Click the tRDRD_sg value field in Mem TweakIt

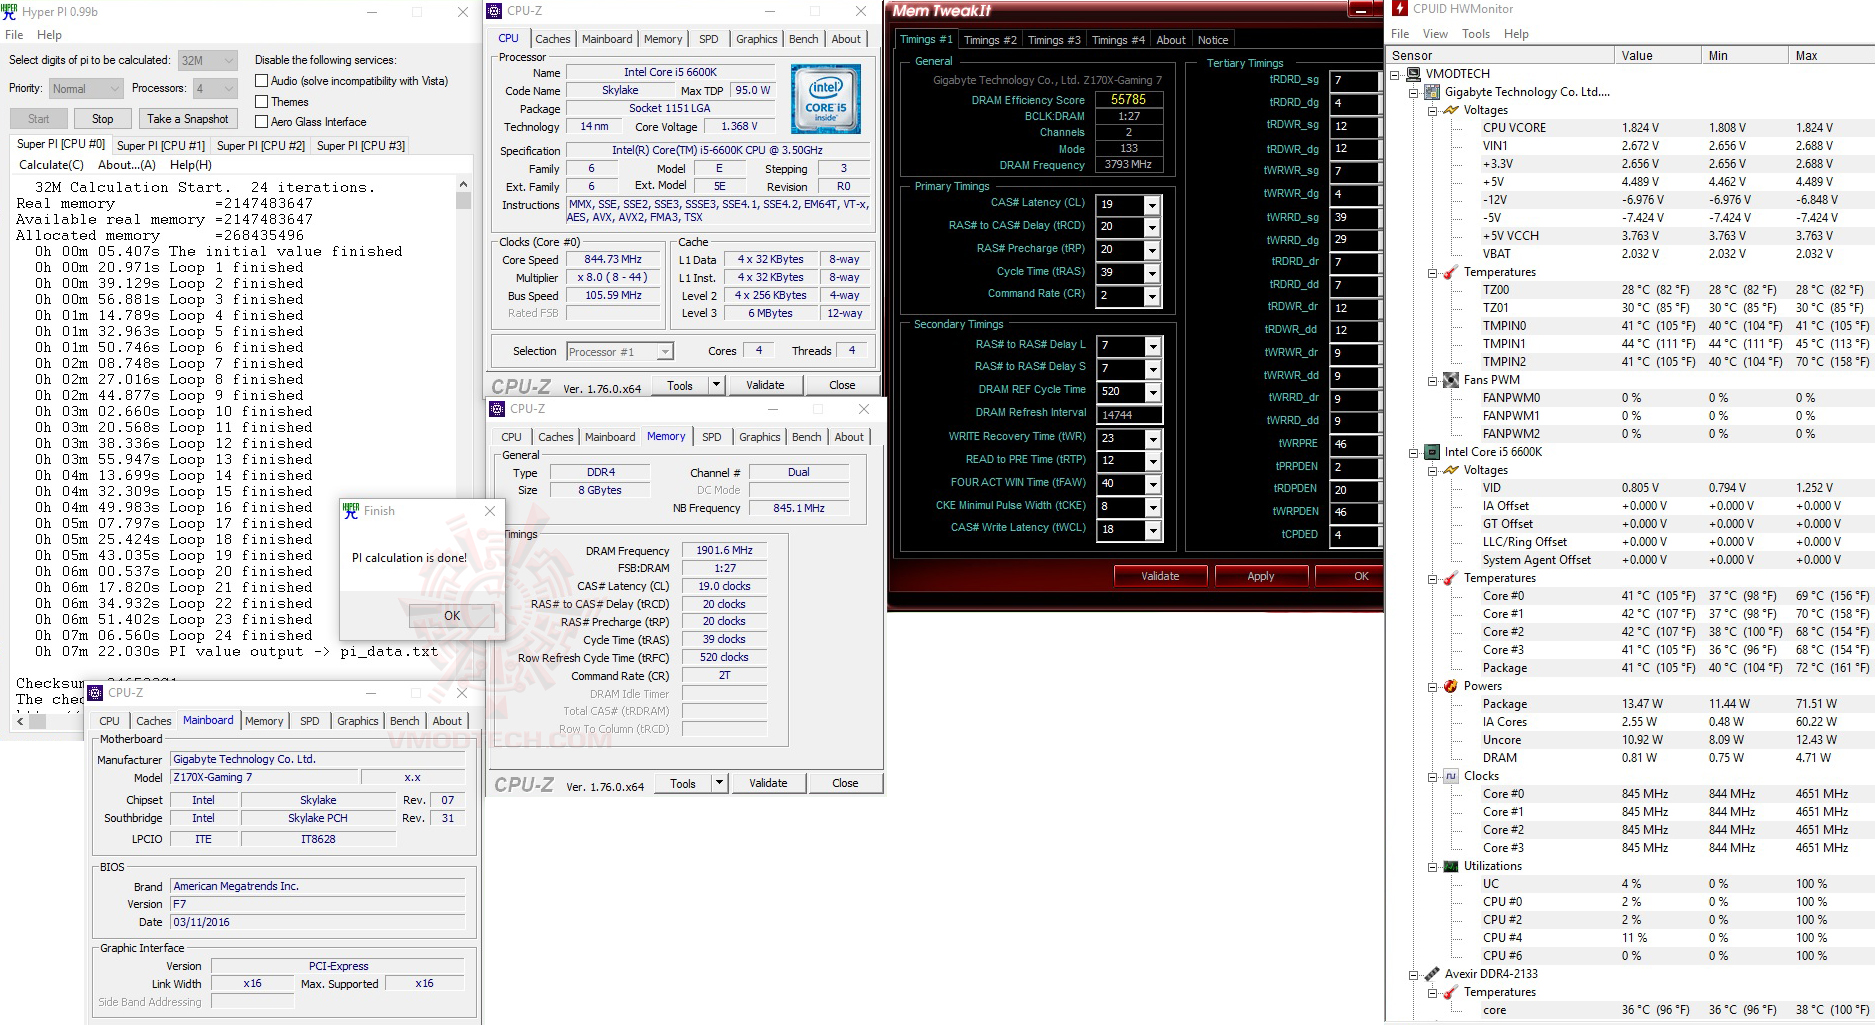click(x=1353, y=80)
